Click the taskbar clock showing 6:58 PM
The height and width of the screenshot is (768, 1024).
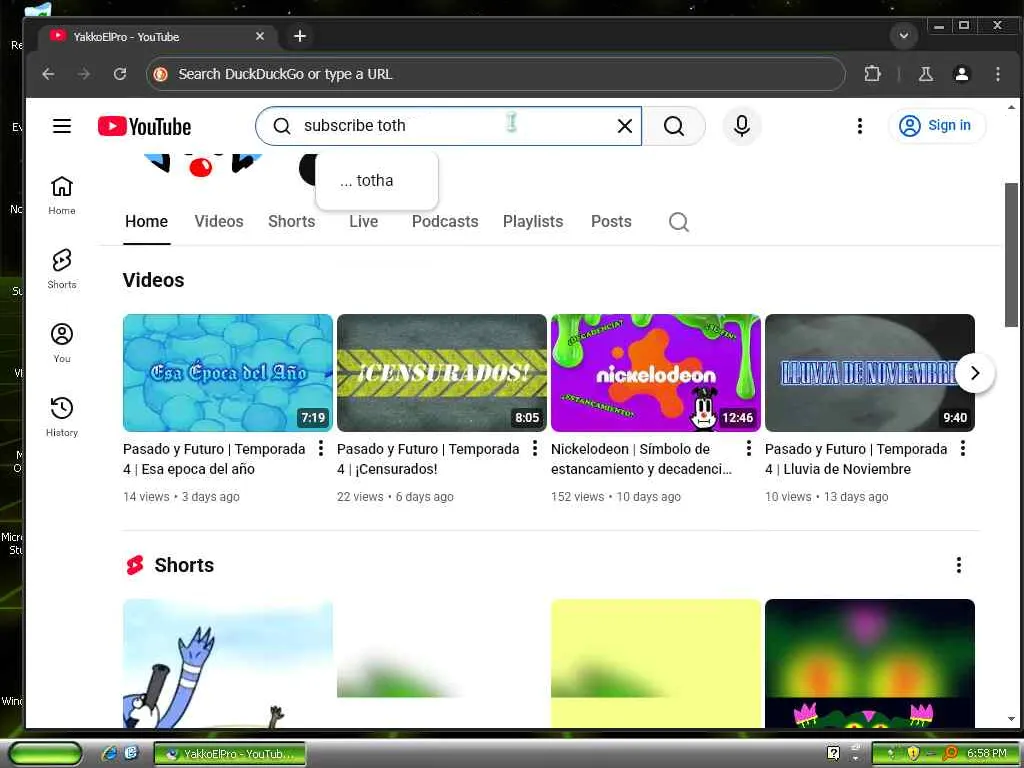[x=987, y=753]
